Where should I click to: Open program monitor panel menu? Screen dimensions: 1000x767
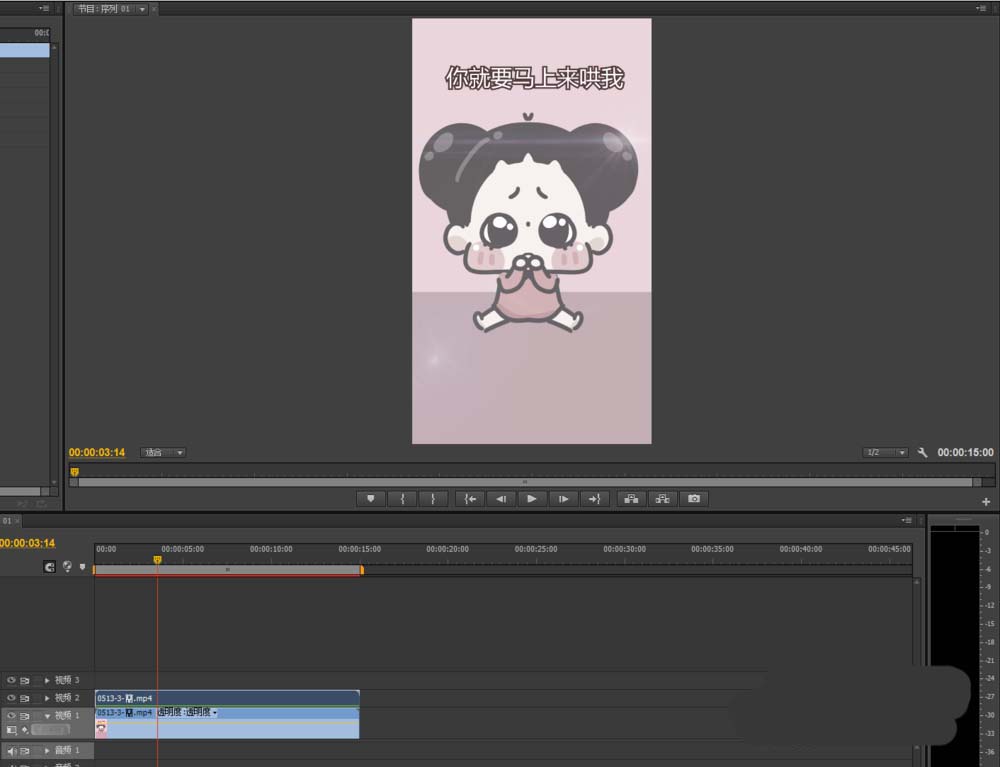(x=980, y=8)
